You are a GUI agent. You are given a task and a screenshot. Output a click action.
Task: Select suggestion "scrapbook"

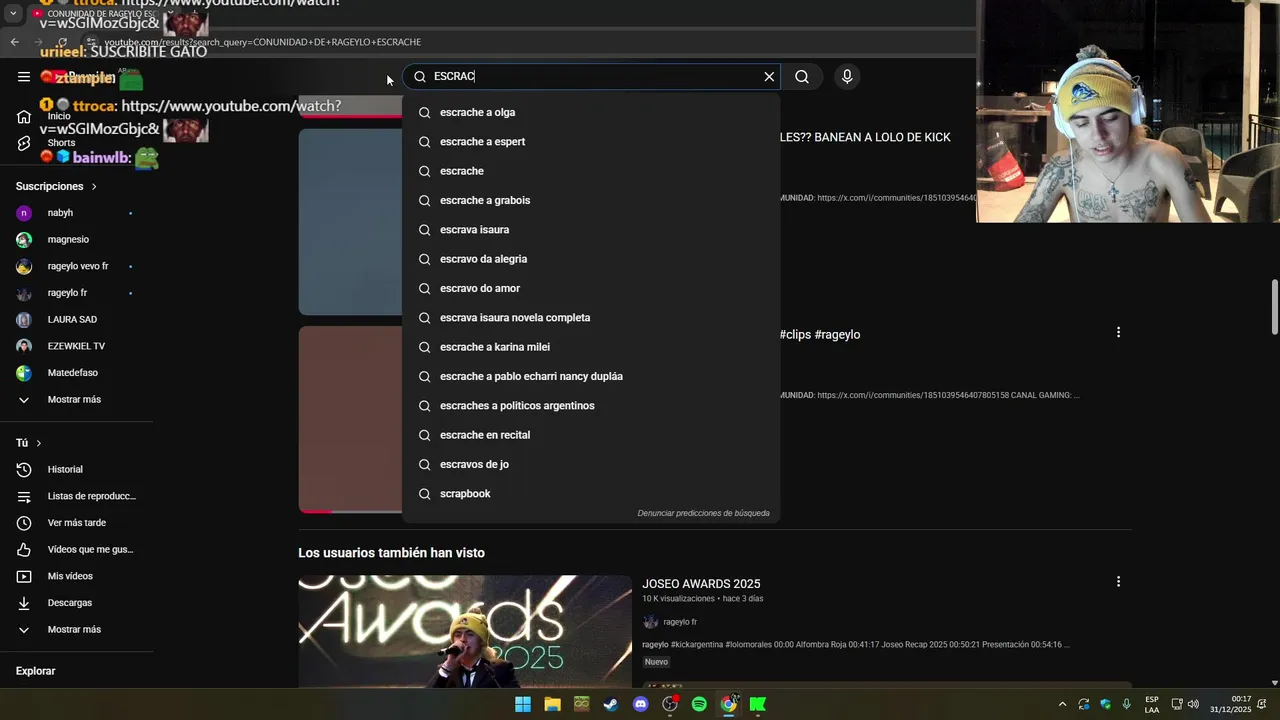[x=591, y=493]
